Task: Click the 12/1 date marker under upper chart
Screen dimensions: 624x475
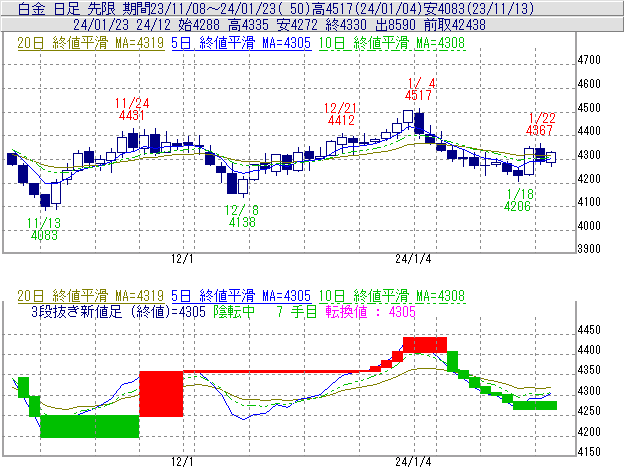Action: (x=182, y=259)
